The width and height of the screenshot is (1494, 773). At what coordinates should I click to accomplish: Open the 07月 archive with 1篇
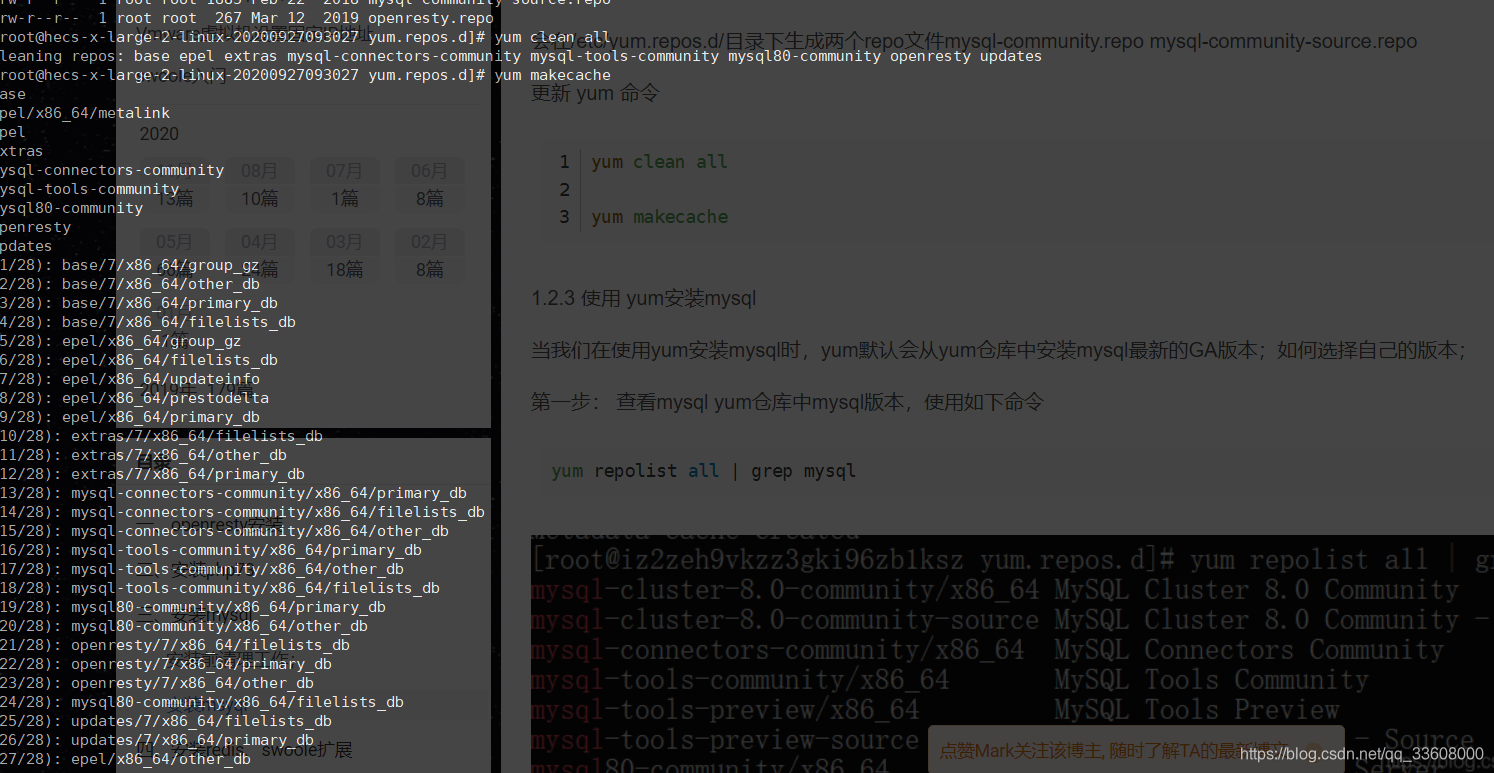[x=345, y=184]
